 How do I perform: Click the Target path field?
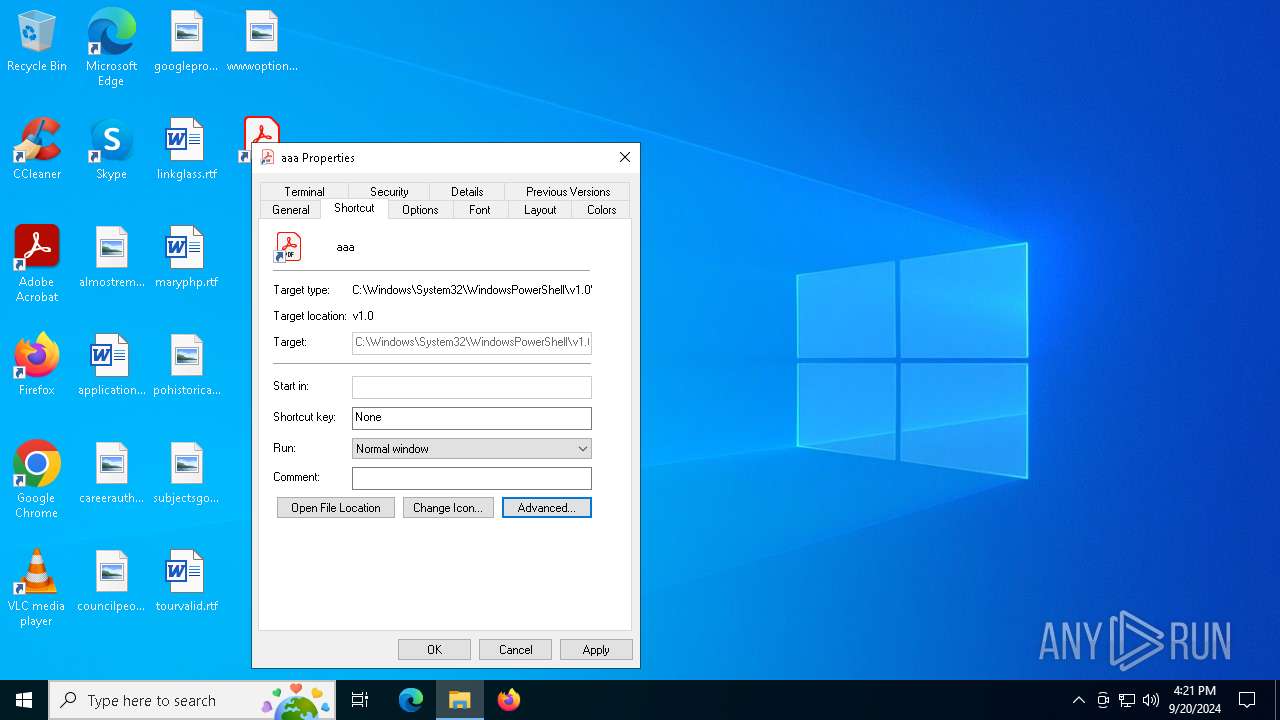click(472, 342)
